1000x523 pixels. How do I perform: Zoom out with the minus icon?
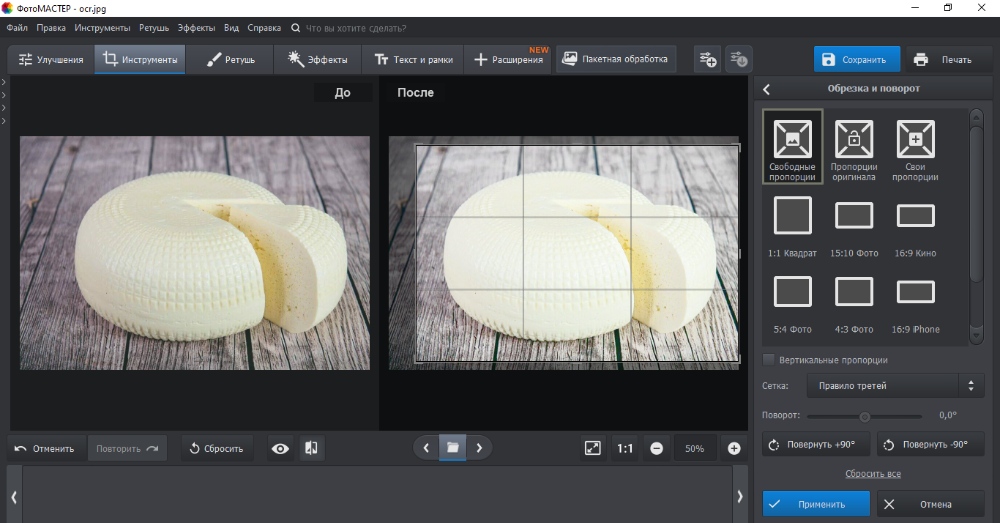[656, 448]
